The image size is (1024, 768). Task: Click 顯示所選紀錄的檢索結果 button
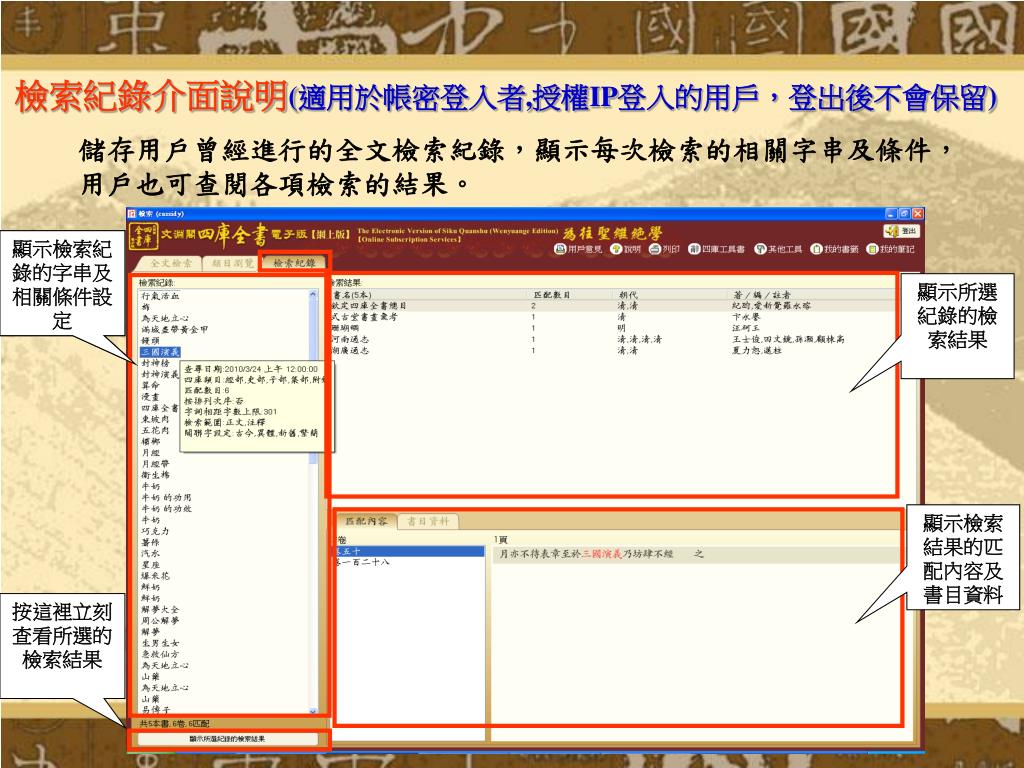[x=227, y=739]
